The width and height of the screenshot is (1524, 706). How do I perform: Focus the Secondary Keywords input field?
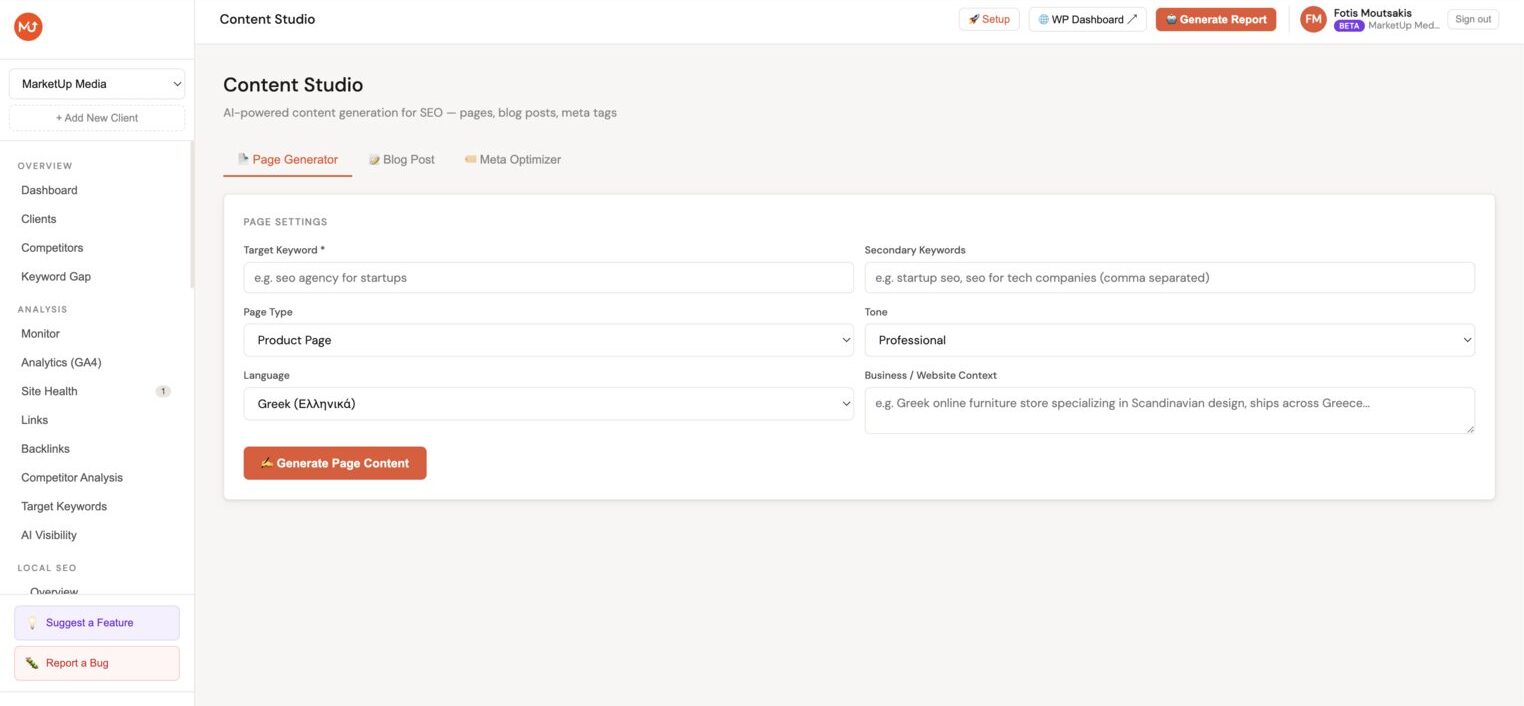[x=1169, y=278]
